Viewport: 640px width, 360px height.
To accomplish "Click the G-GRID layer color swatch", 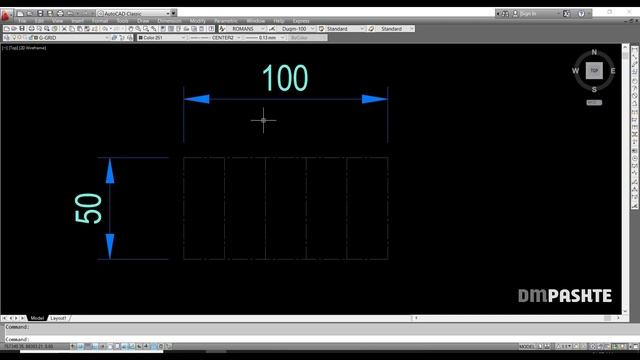I will 36,38.
